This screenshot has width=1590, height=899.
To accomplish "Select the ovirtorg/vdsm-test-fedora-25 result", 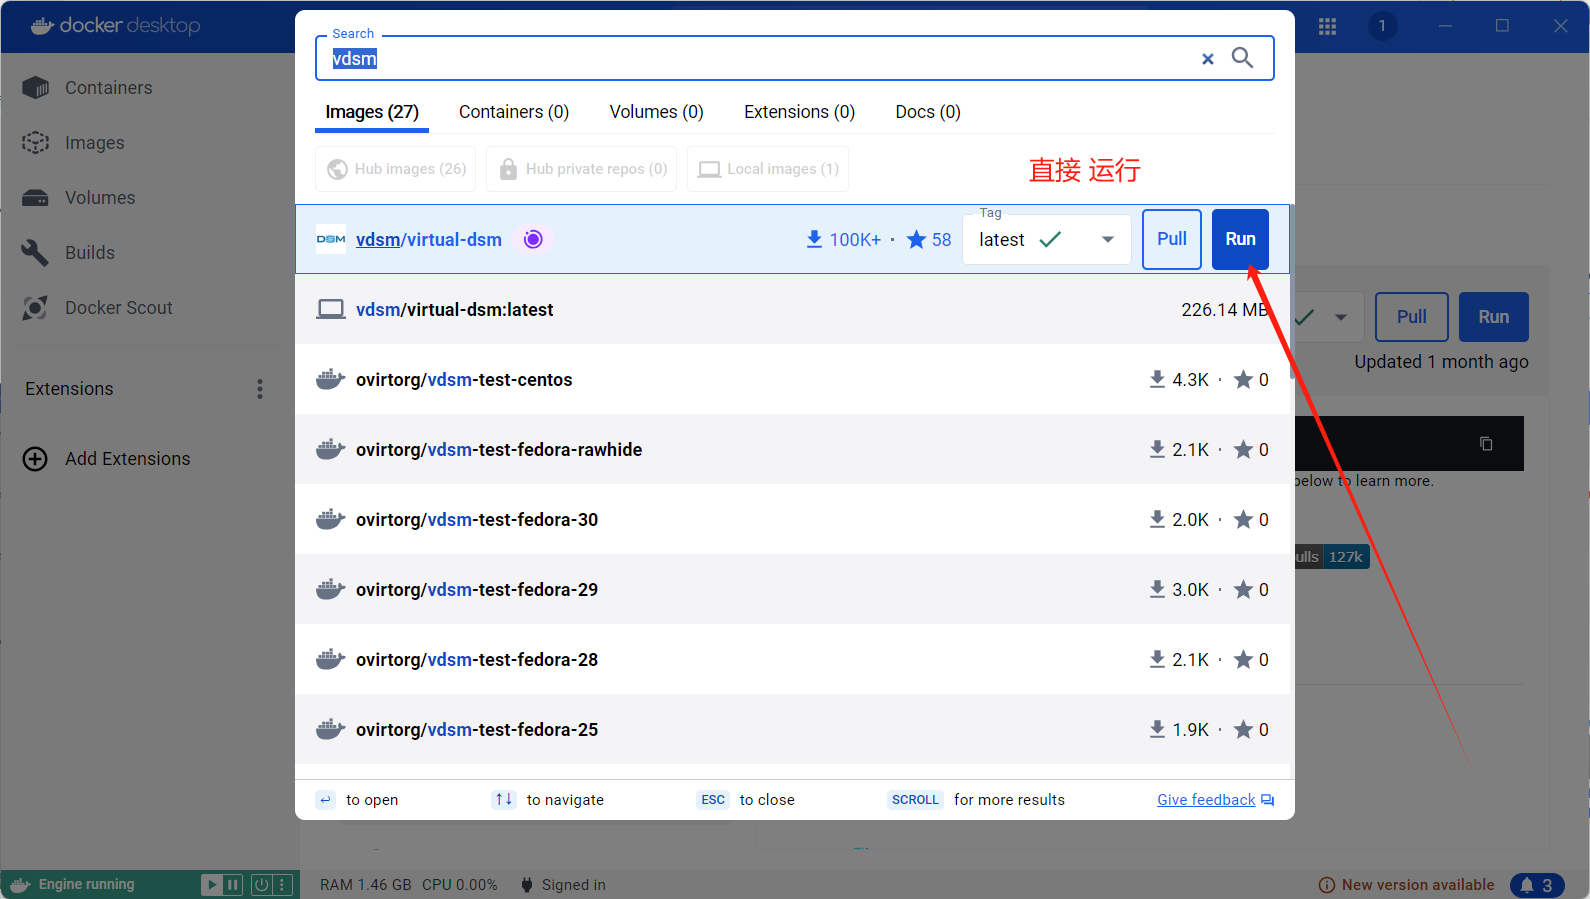I will coord(792,729).
